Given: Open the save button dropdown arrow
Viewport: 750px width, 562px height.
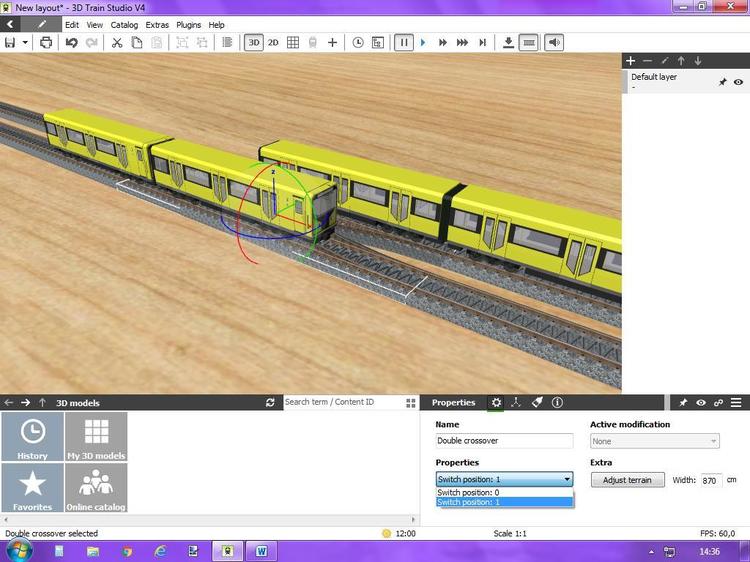Looking at the screenshot, I should pyautogui.click(x=24, y=43).
